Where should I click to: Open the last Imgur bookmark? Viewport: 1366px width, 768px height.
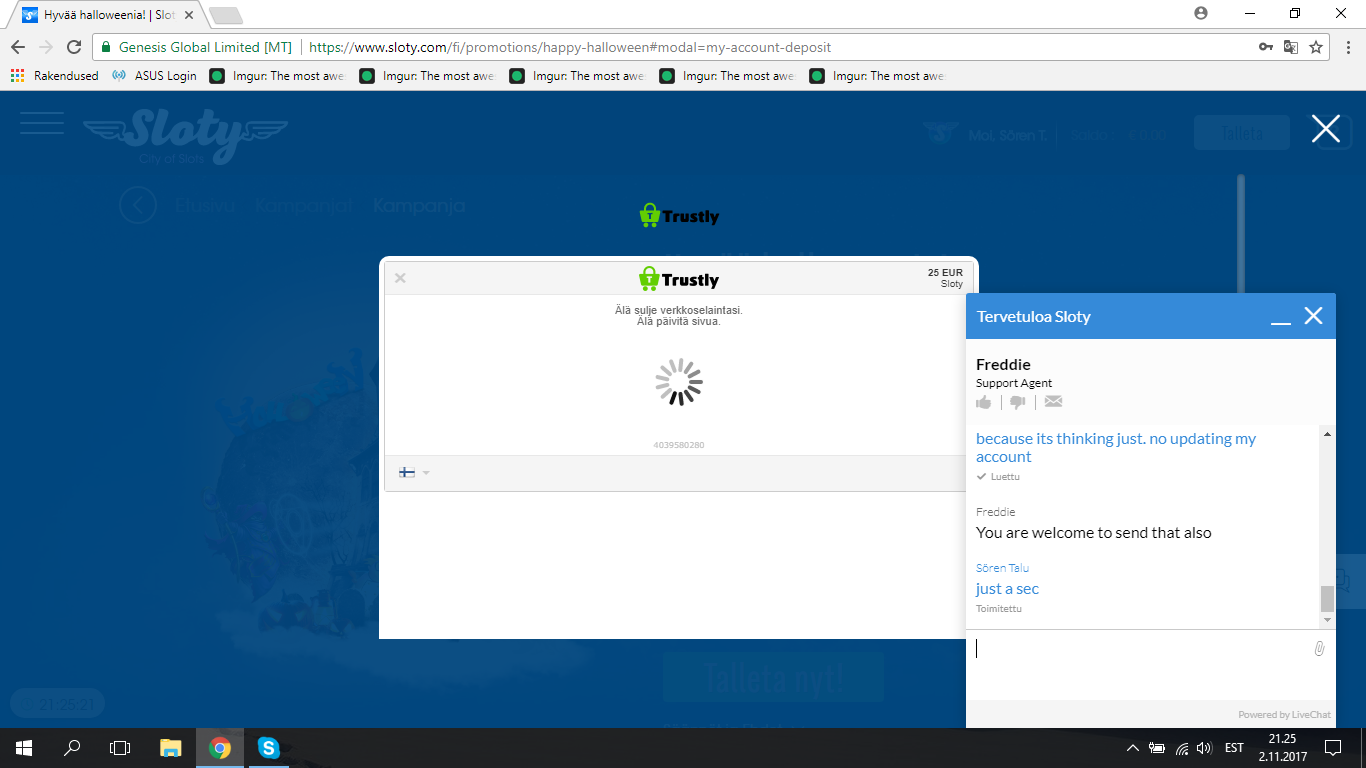pyautogui.click(x=877, y=76)
